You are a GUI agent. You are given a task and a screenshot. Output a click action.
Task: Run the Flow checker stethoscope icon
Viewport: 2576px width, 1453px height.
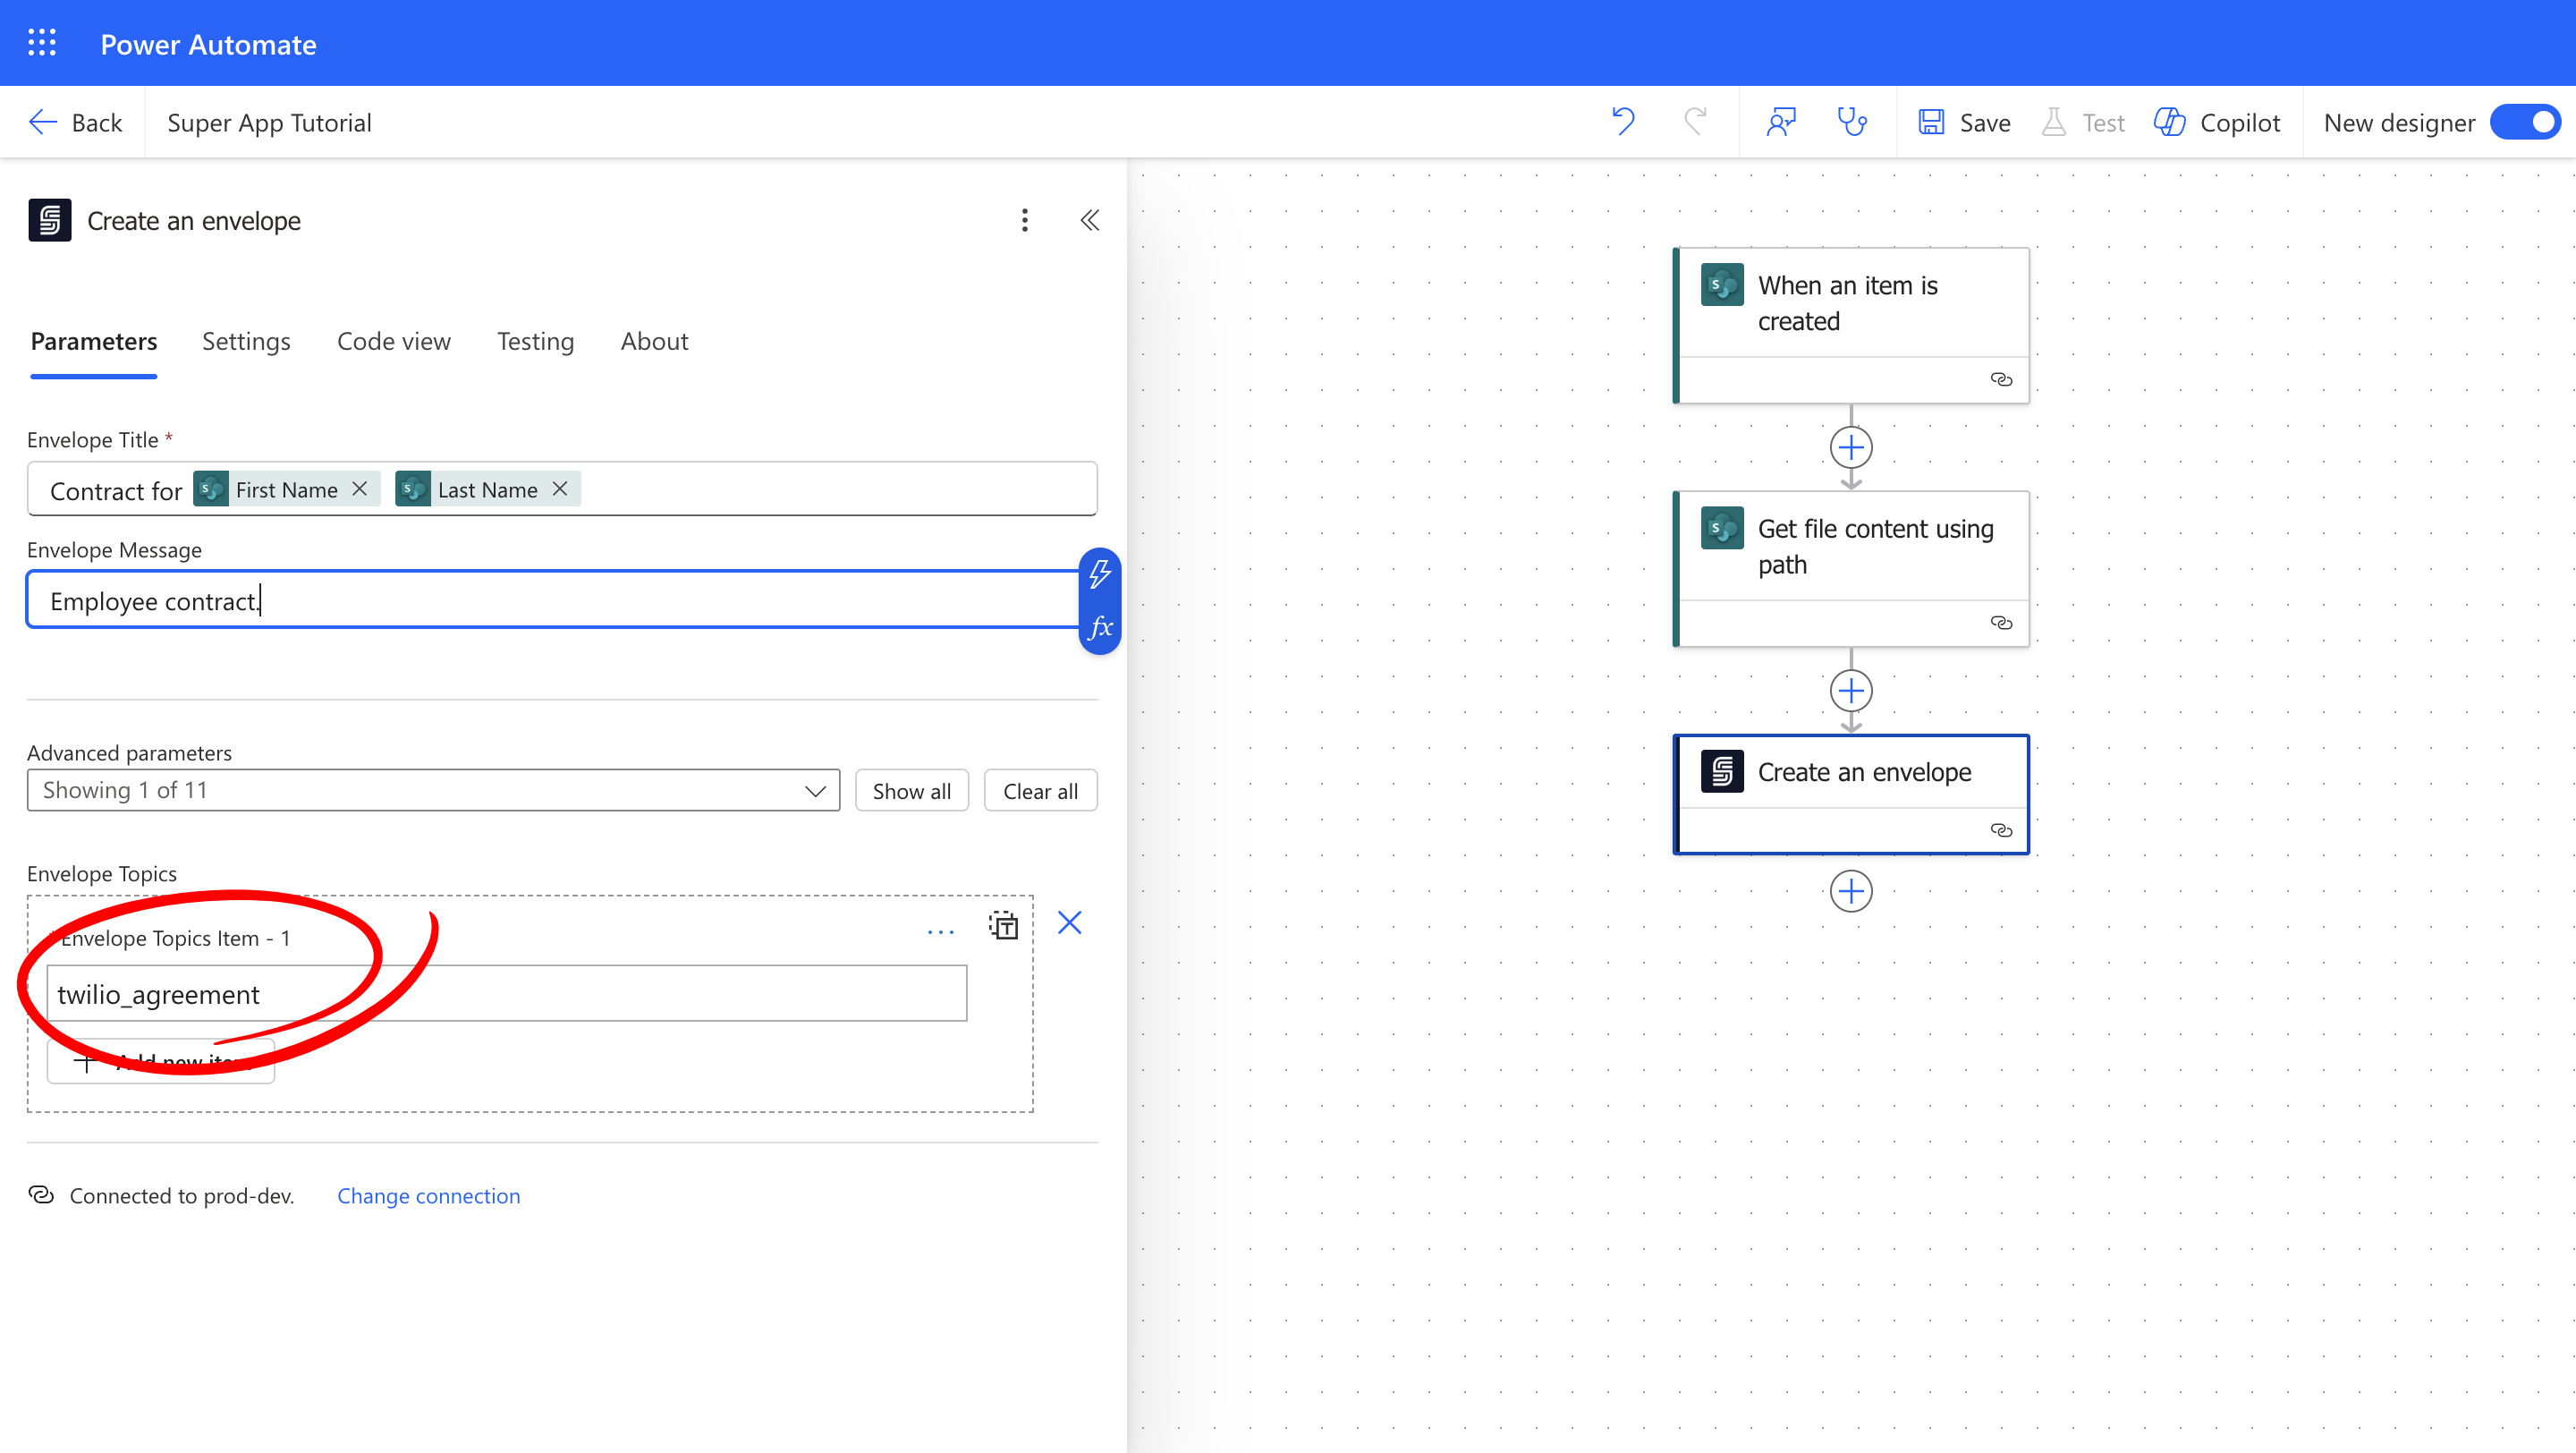1852,121
